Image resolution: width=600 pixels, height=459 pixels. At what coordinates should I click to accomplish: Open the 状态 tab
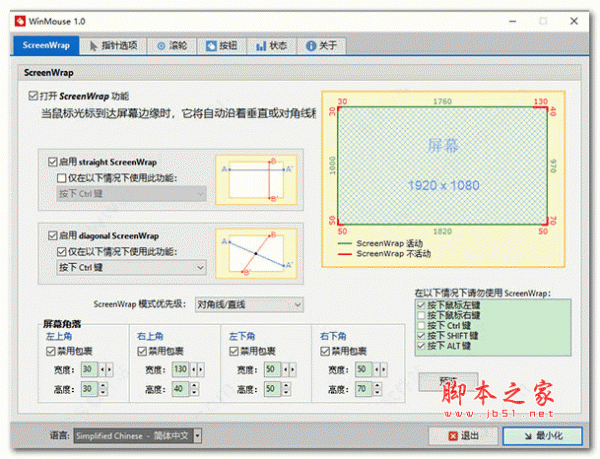271,46
